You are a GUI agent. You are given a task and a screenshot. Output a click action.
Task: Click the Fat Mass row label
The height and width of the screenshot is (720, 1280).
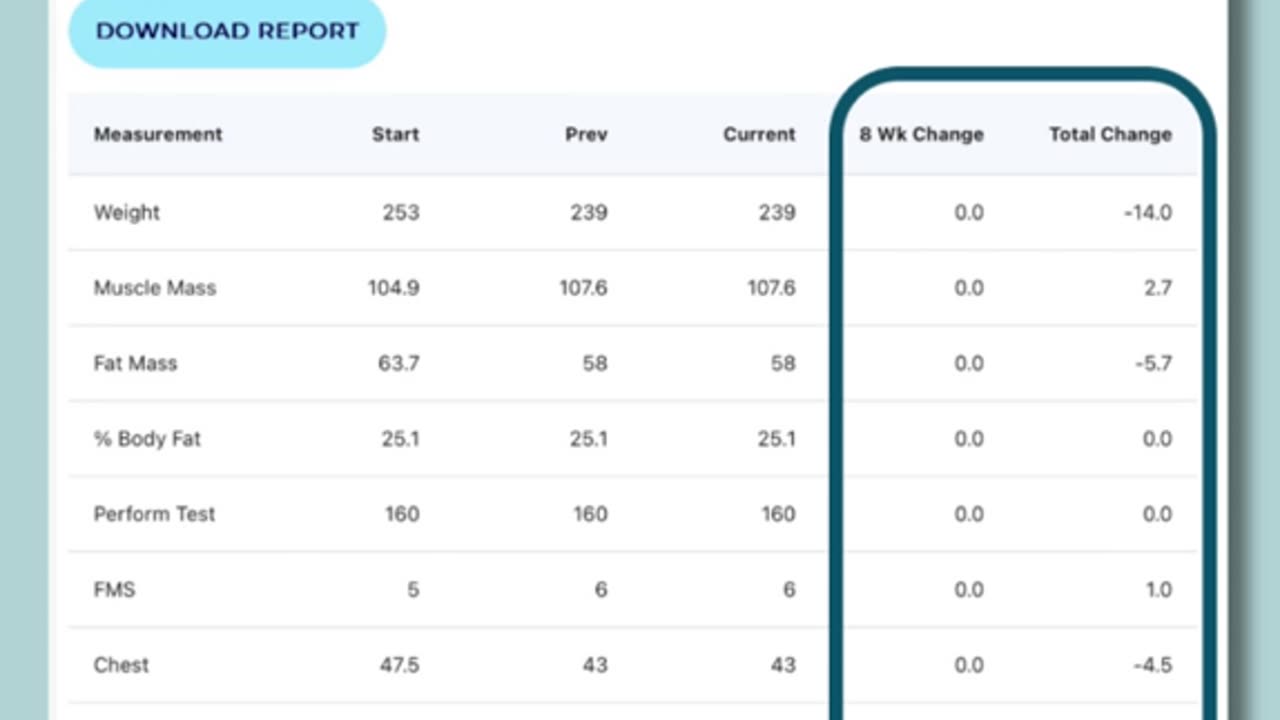point(135,363)
